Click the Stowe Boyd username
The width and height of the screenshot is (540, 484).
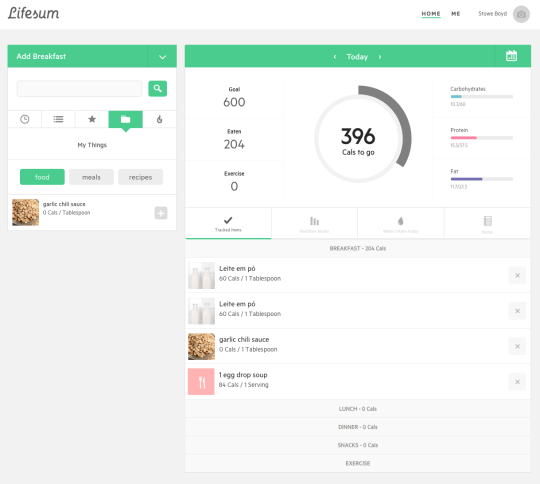492,14
